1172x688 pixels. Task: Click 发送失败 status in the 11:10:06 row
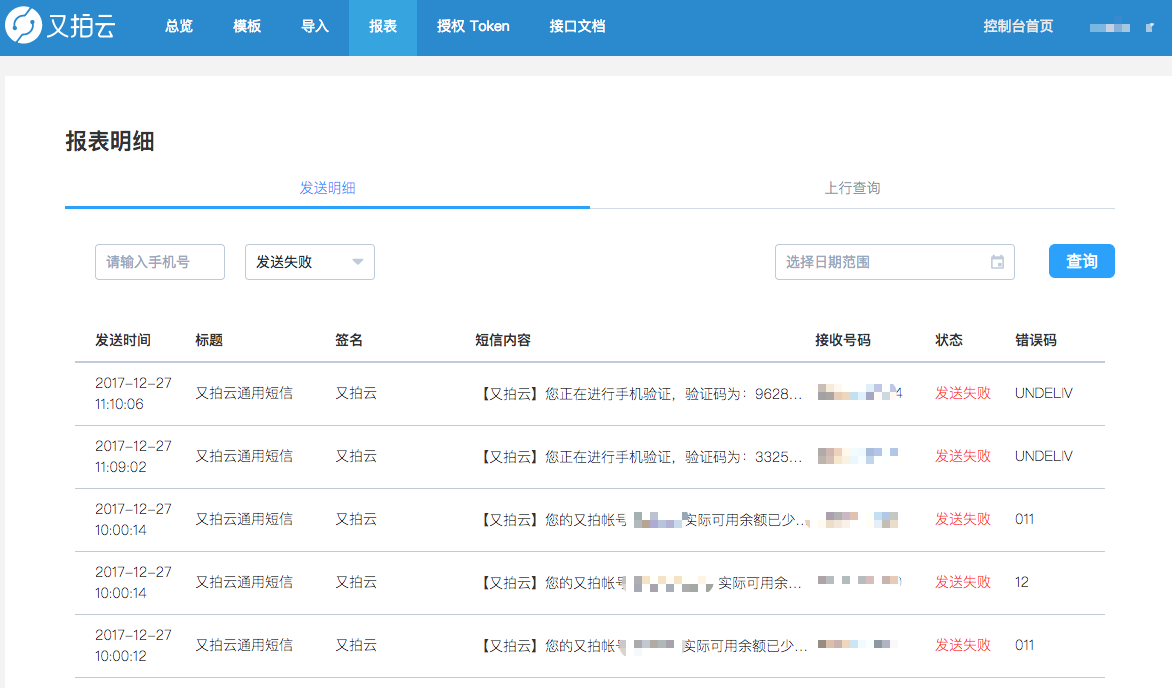[963, 393]
